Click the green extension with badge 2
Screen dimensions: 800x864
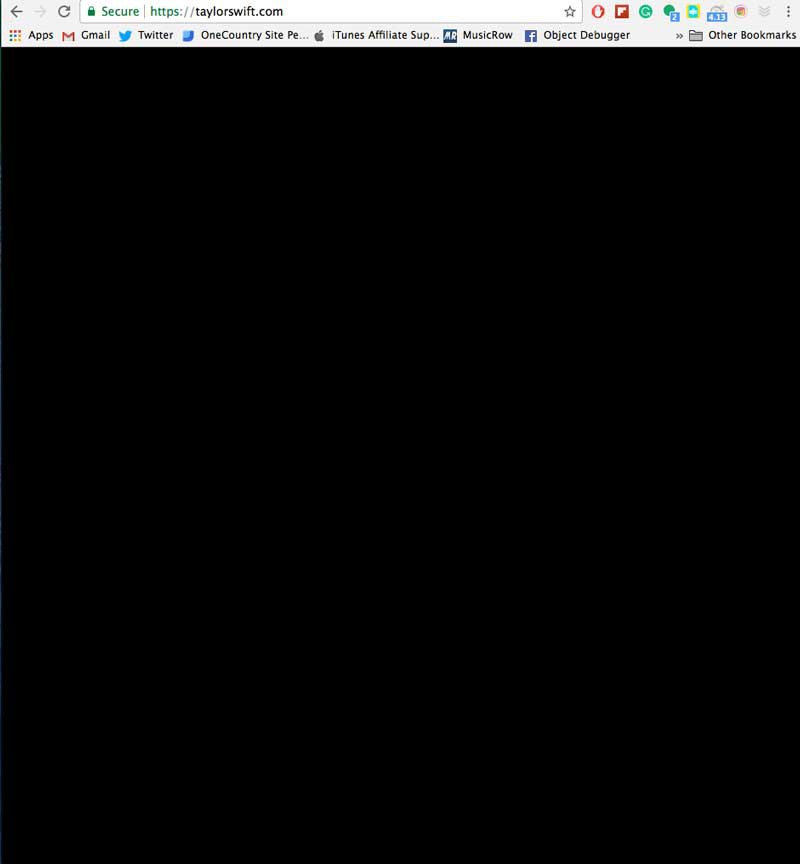point(671,12)
